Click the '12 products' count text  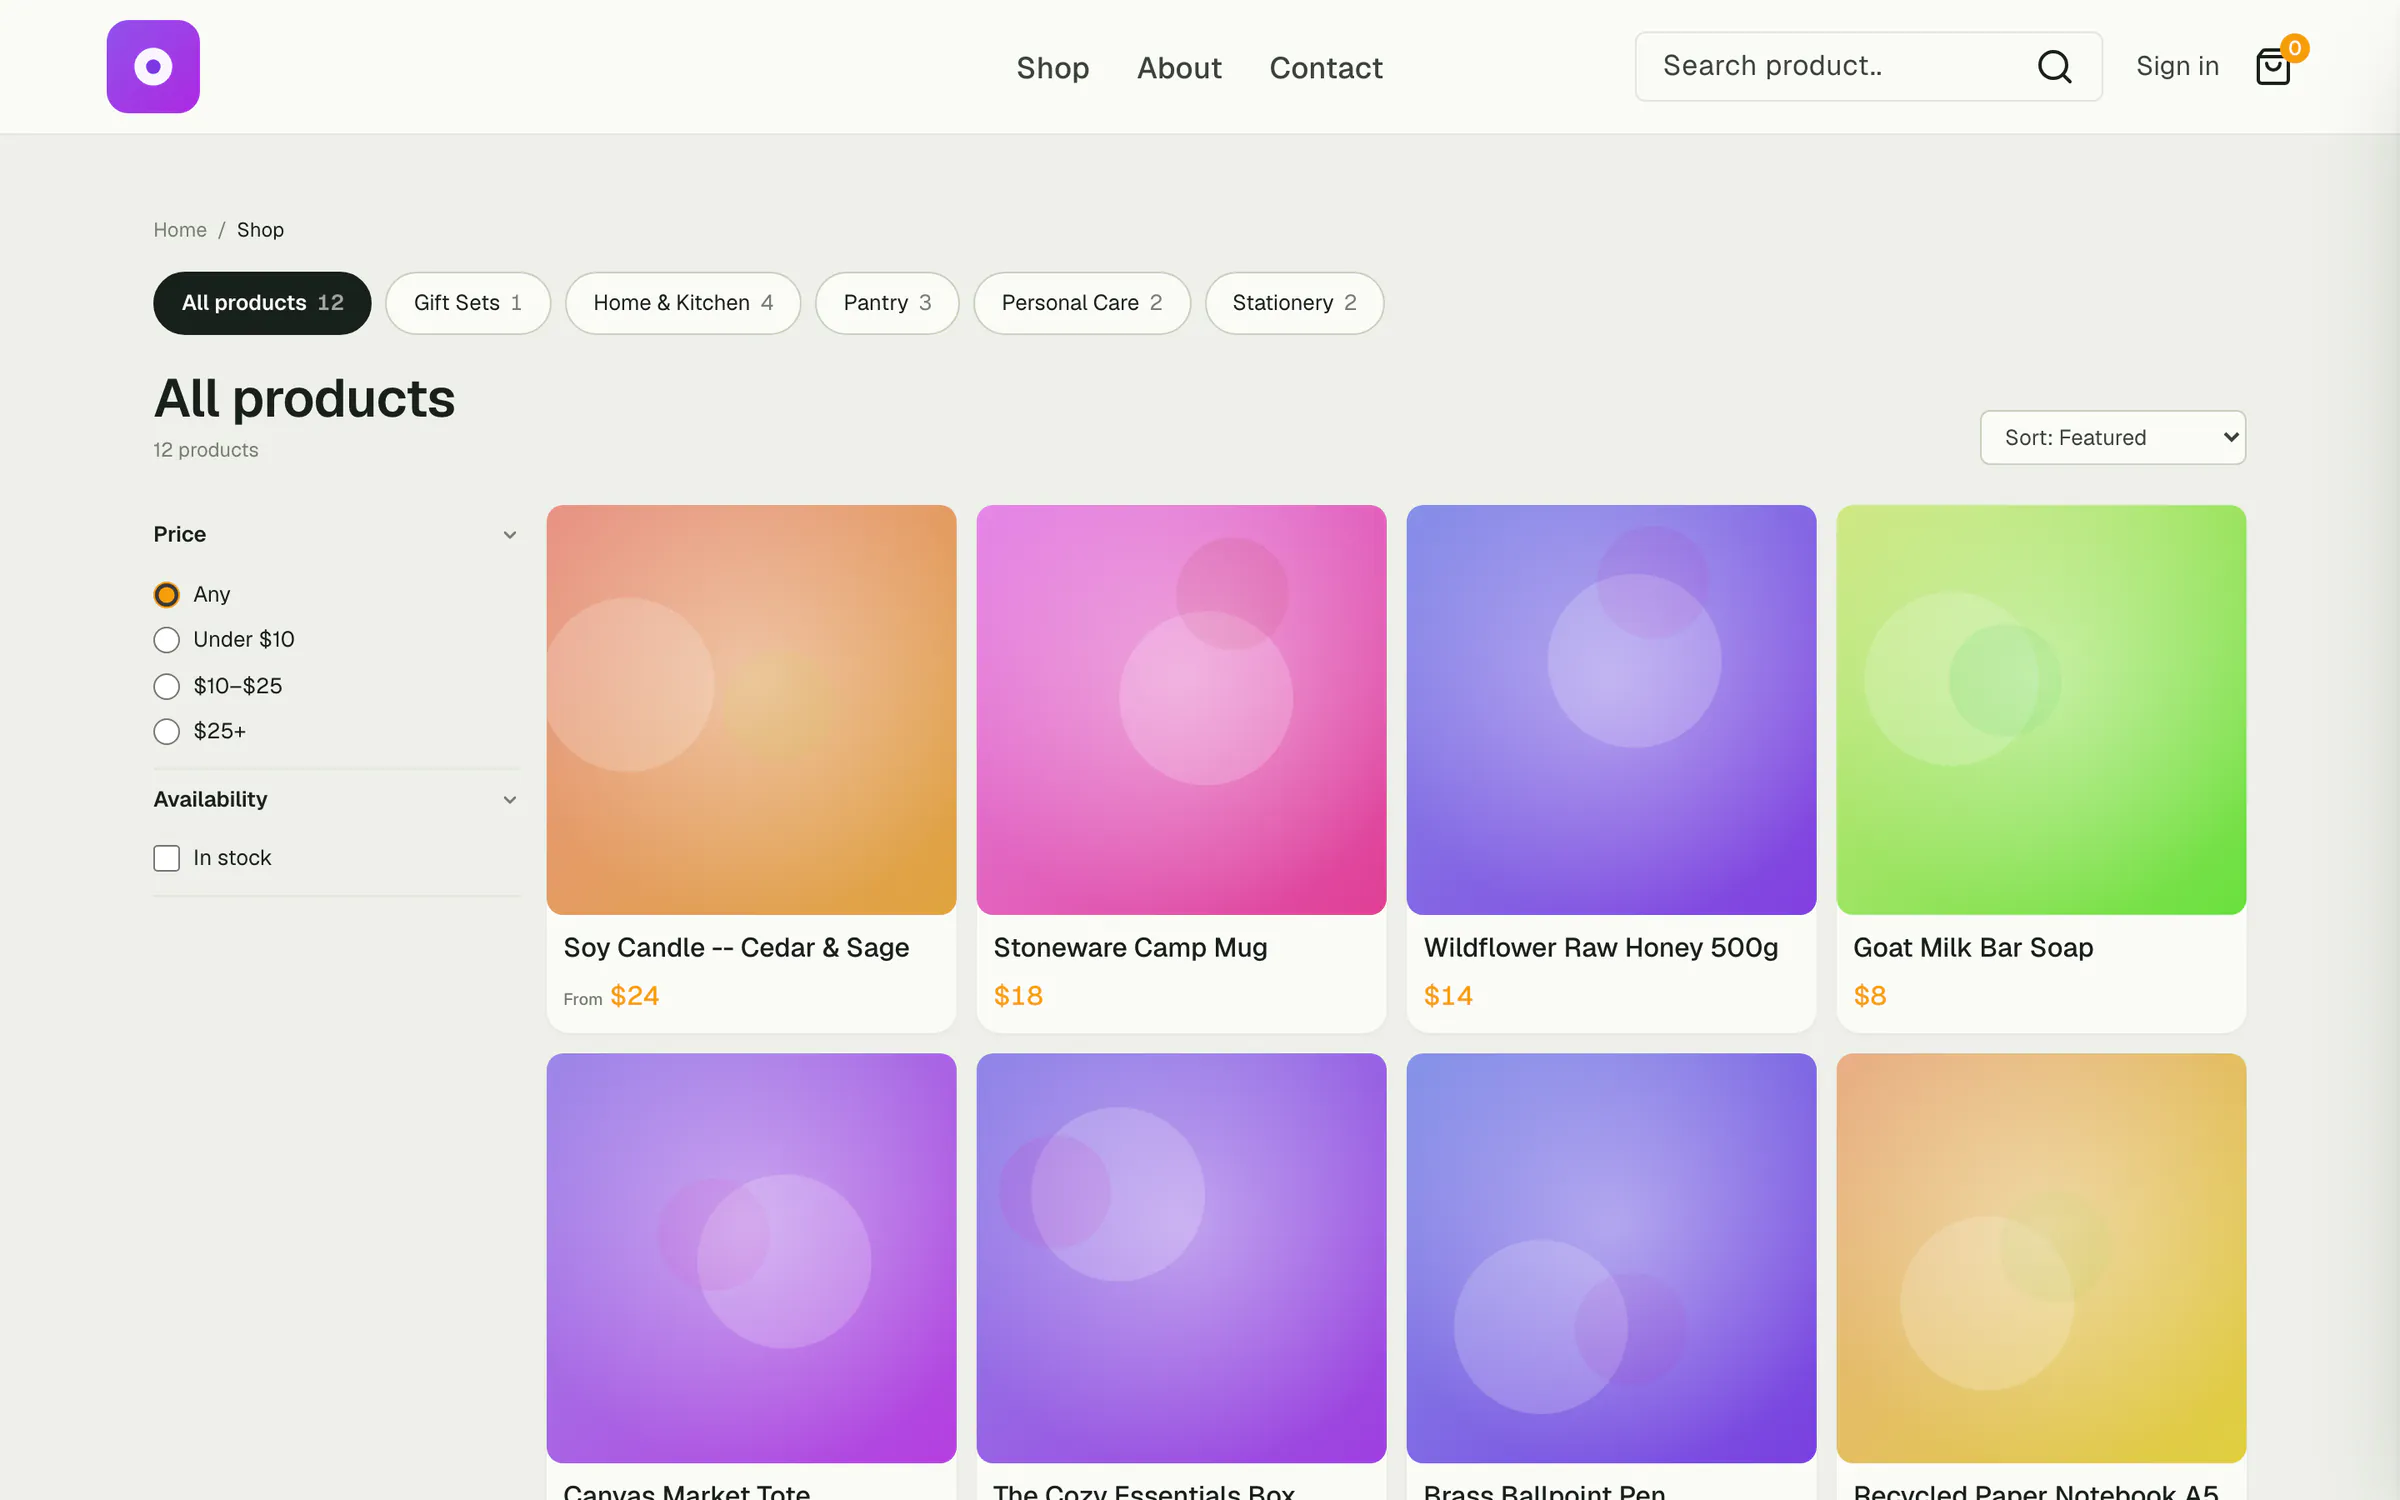point(206,450)
